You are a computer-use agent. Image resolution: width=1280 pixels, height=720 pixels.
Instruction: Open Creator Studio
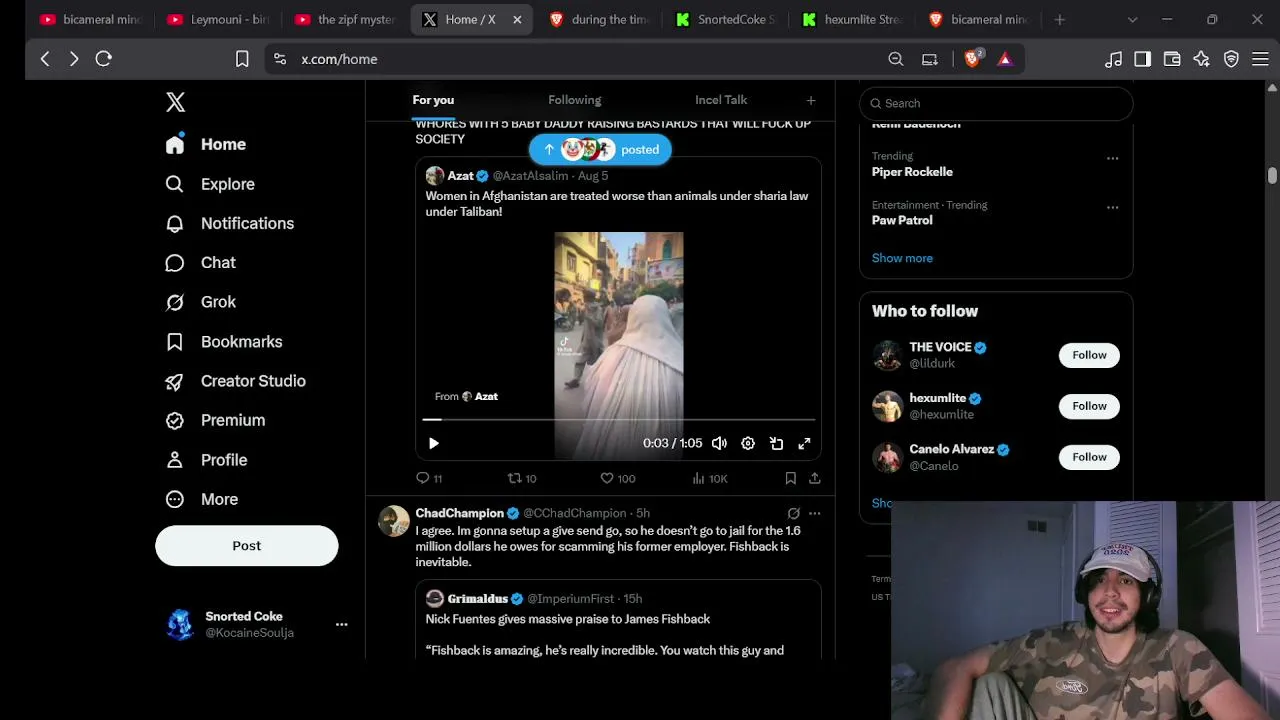pos(236,381)
